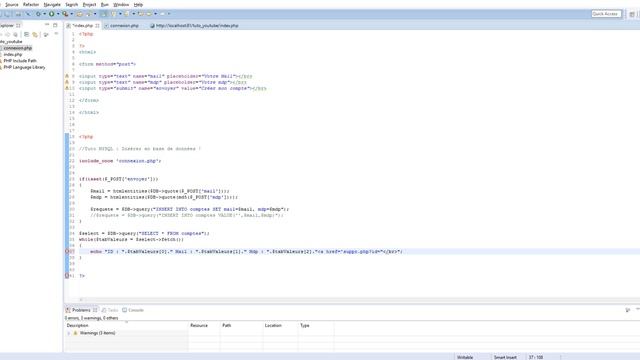
Task: Switch to the index.php editor tab
Action: [x=83, y=25]
